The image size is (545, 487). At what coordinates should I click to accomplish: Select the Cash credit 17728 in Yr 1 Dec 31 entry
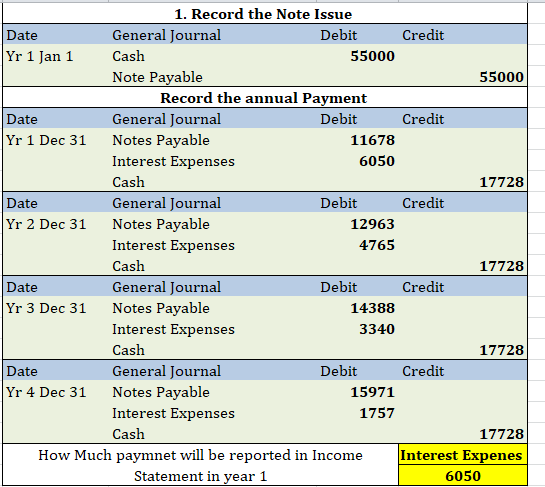501,182
